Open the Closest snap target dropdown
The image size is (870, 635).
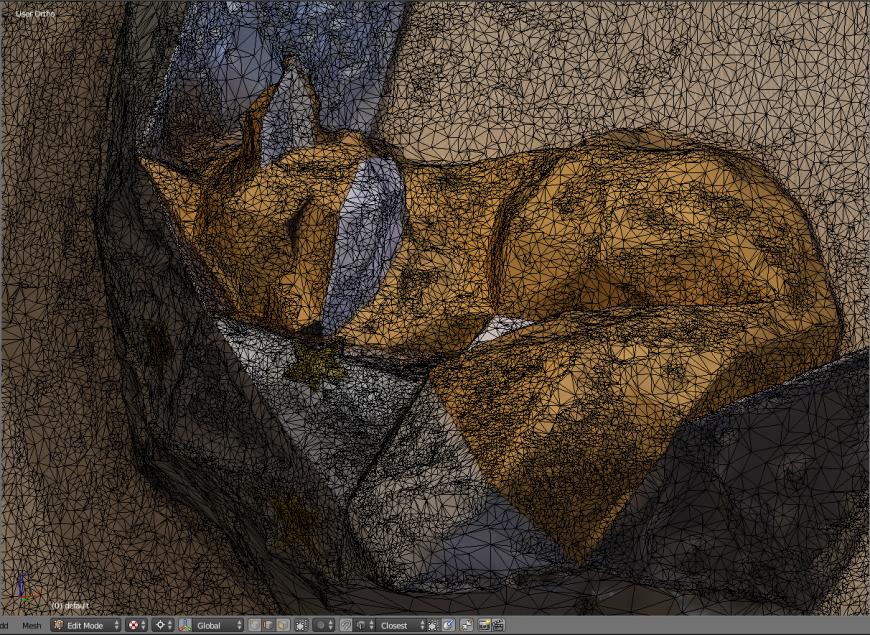click(402, 626)
